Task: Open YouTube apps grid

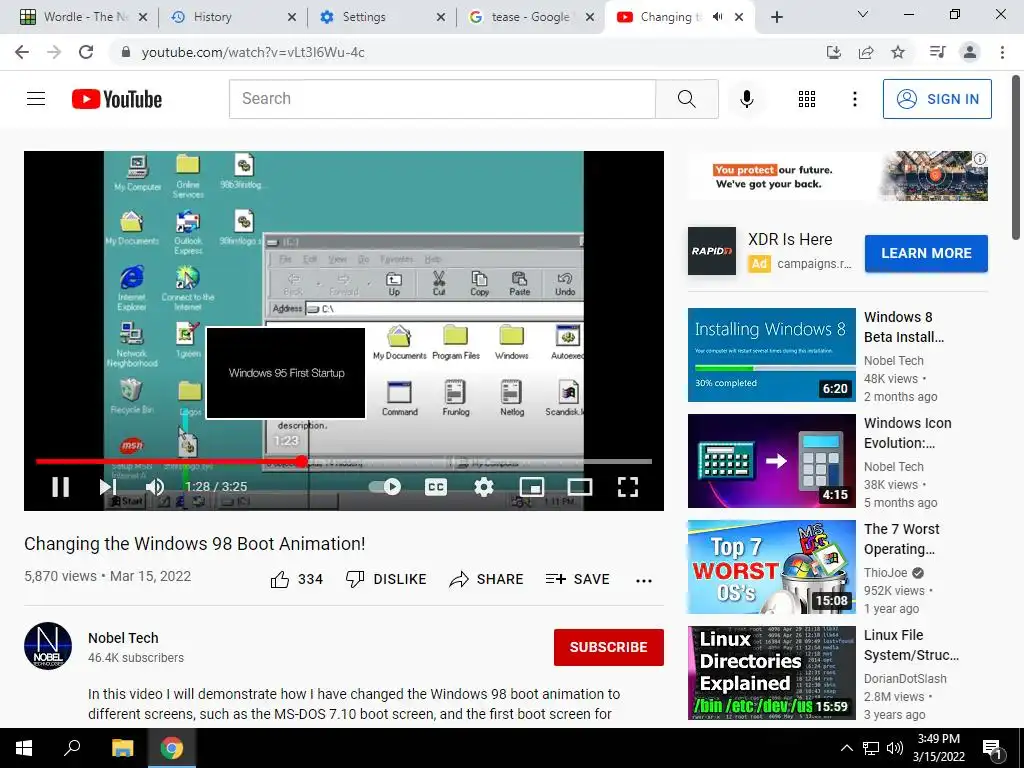Action: click(807, 99)
